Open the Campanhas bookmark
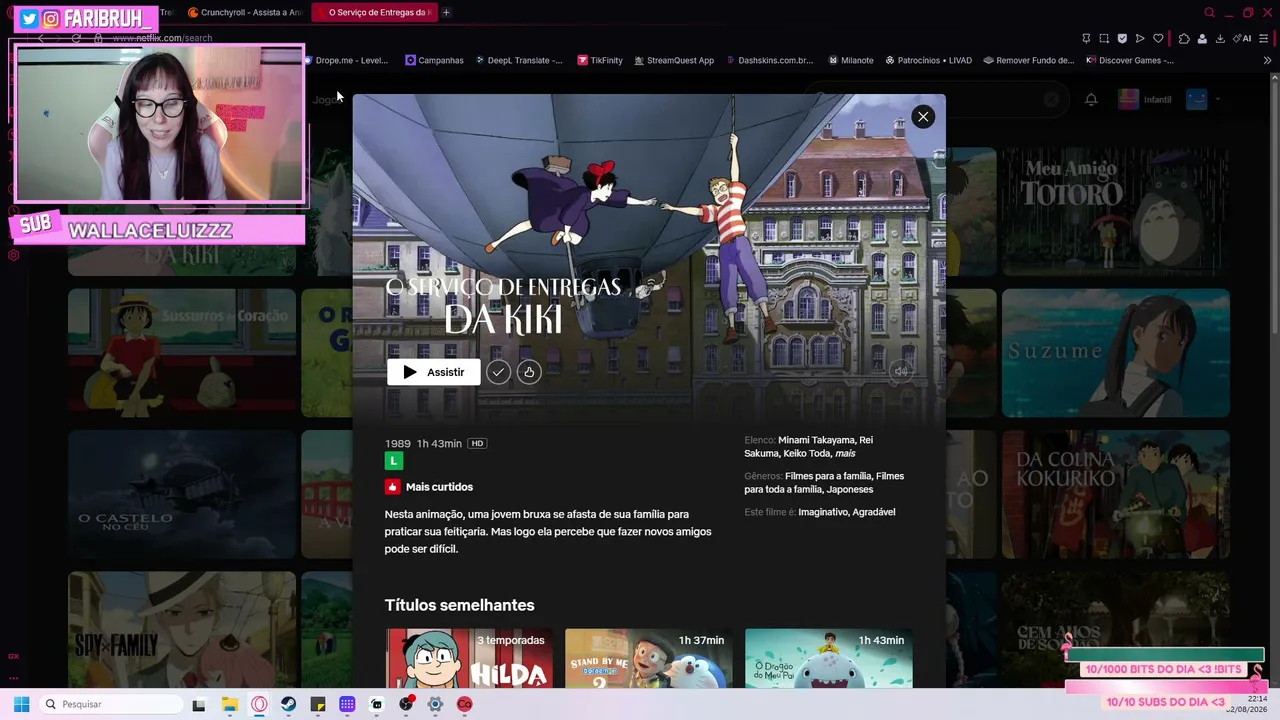The width and height of the screenshot is (1280, 720). pyautogui.click(x=435, y=60)
